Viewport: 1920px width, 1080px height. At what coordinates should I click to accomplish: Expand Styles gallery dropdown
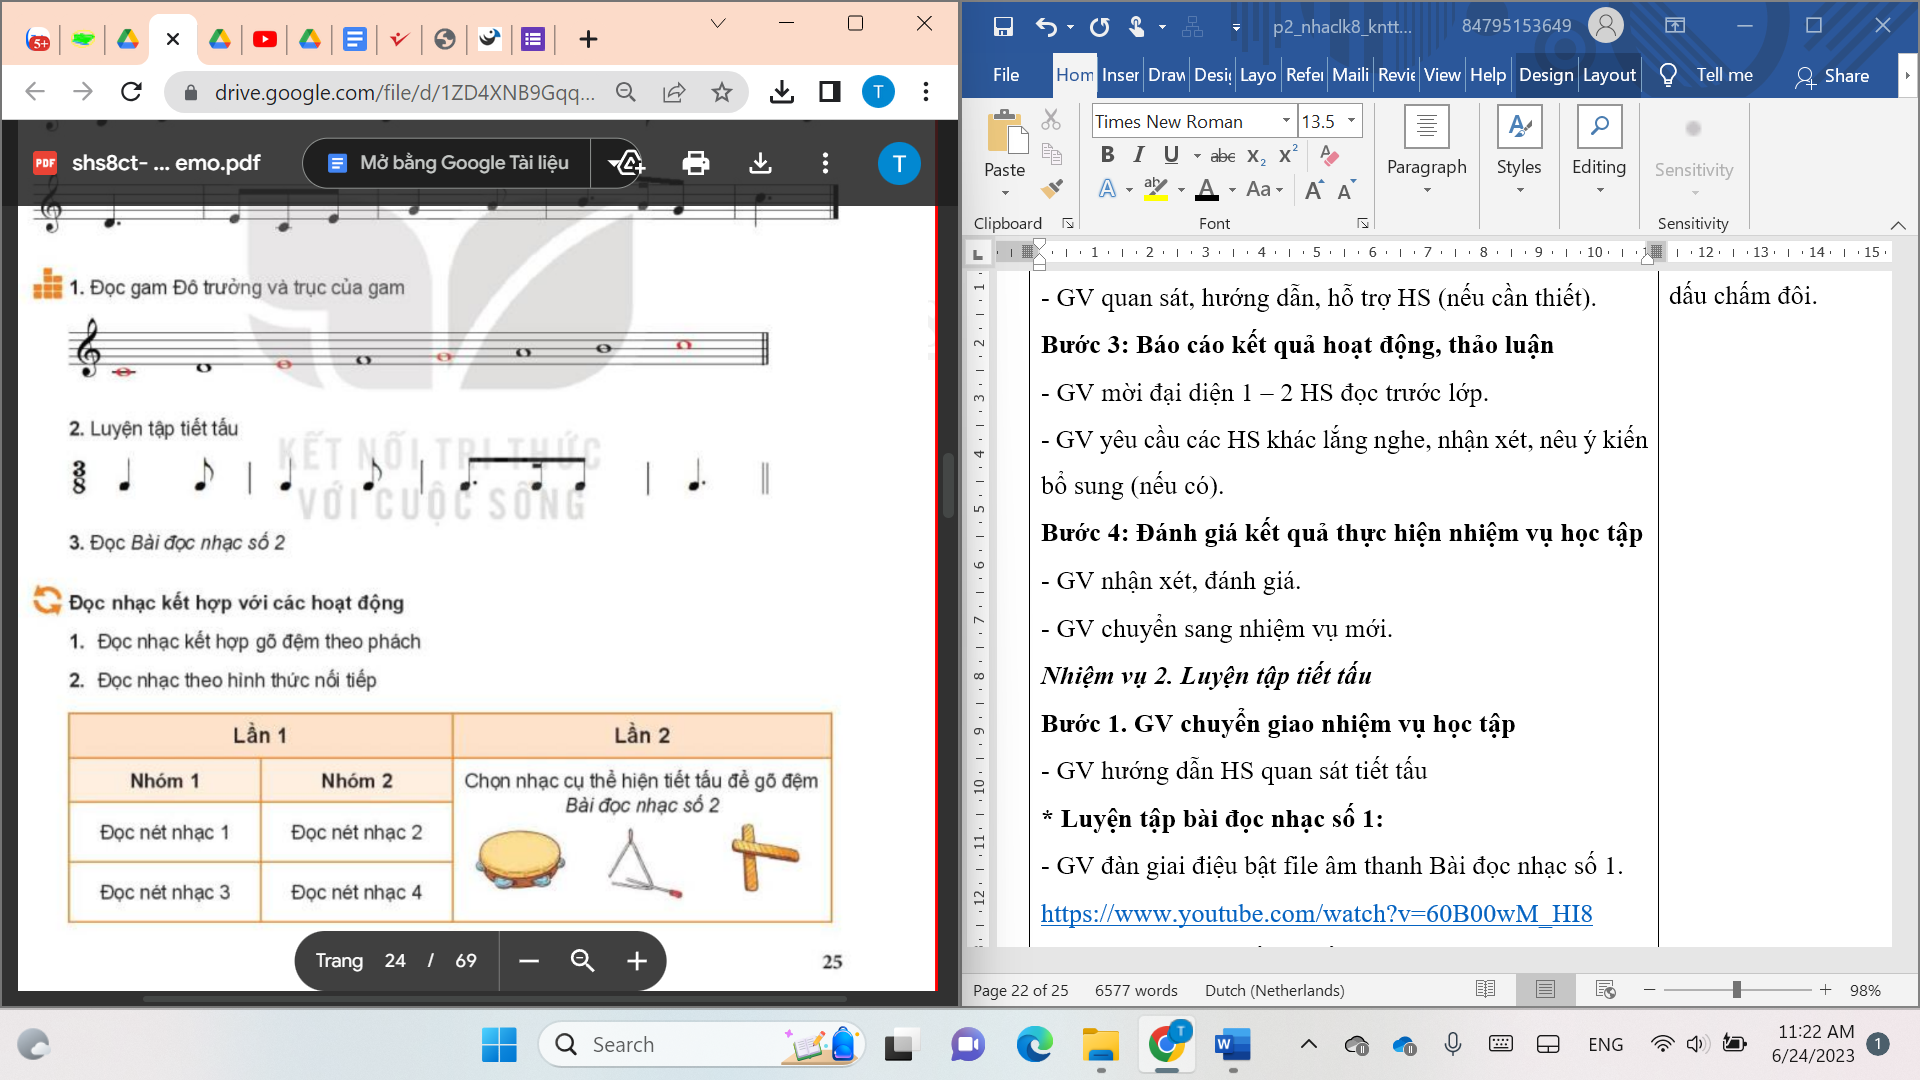click(x=1519, y=190)
